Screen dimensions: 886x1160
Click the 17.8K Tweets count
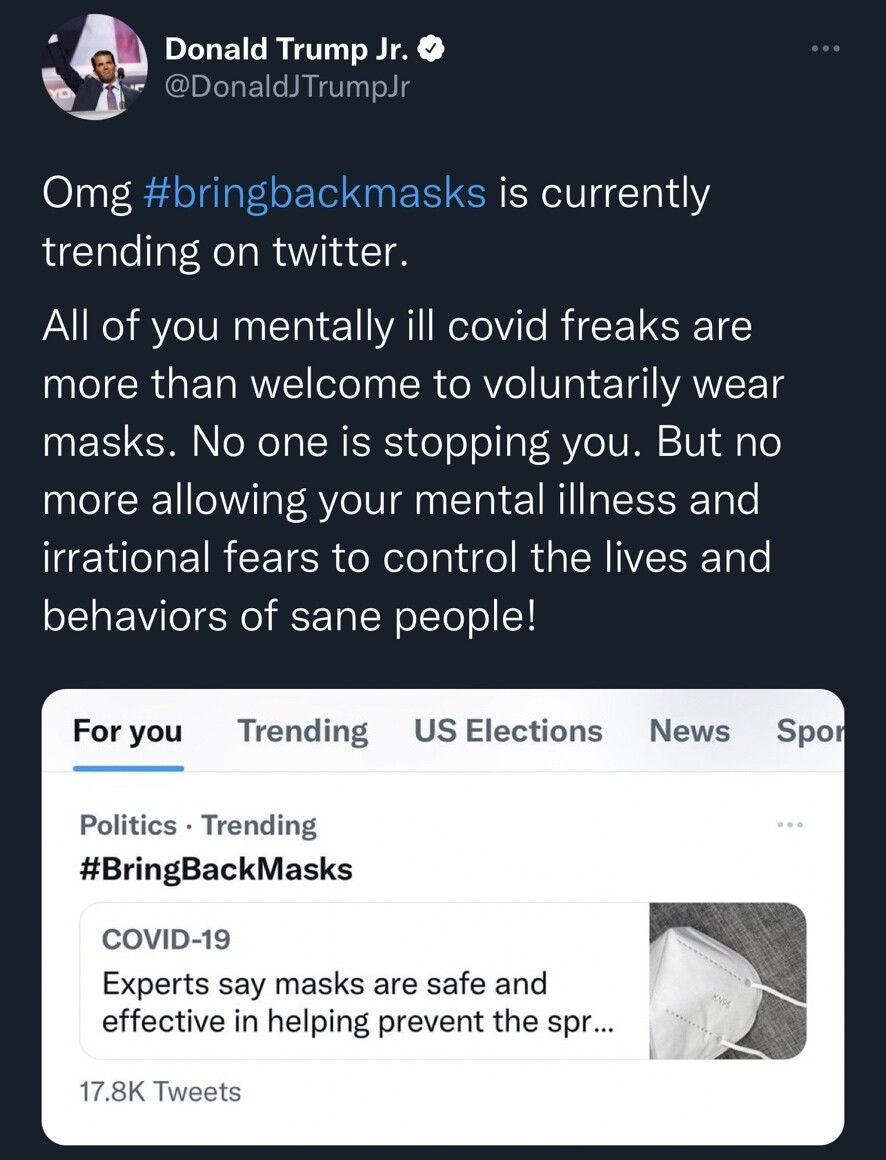(160, 1091)
